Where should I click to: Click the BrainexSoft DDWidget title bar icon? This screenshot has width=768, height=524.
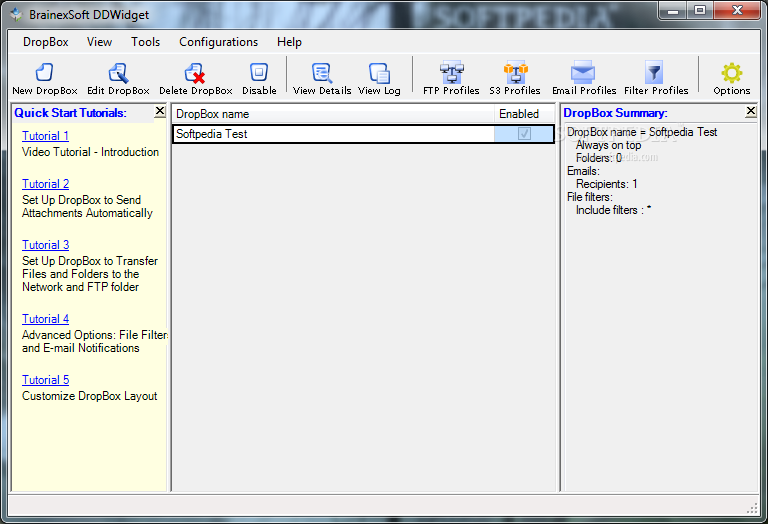pyautogui.click(x=16, y=15)
